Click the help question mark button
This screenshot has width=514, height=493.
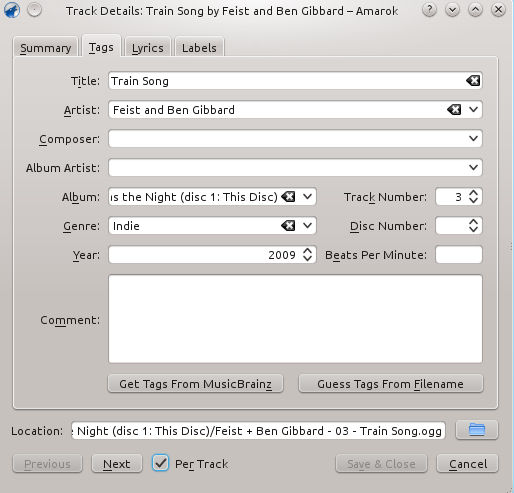(429, 10)
